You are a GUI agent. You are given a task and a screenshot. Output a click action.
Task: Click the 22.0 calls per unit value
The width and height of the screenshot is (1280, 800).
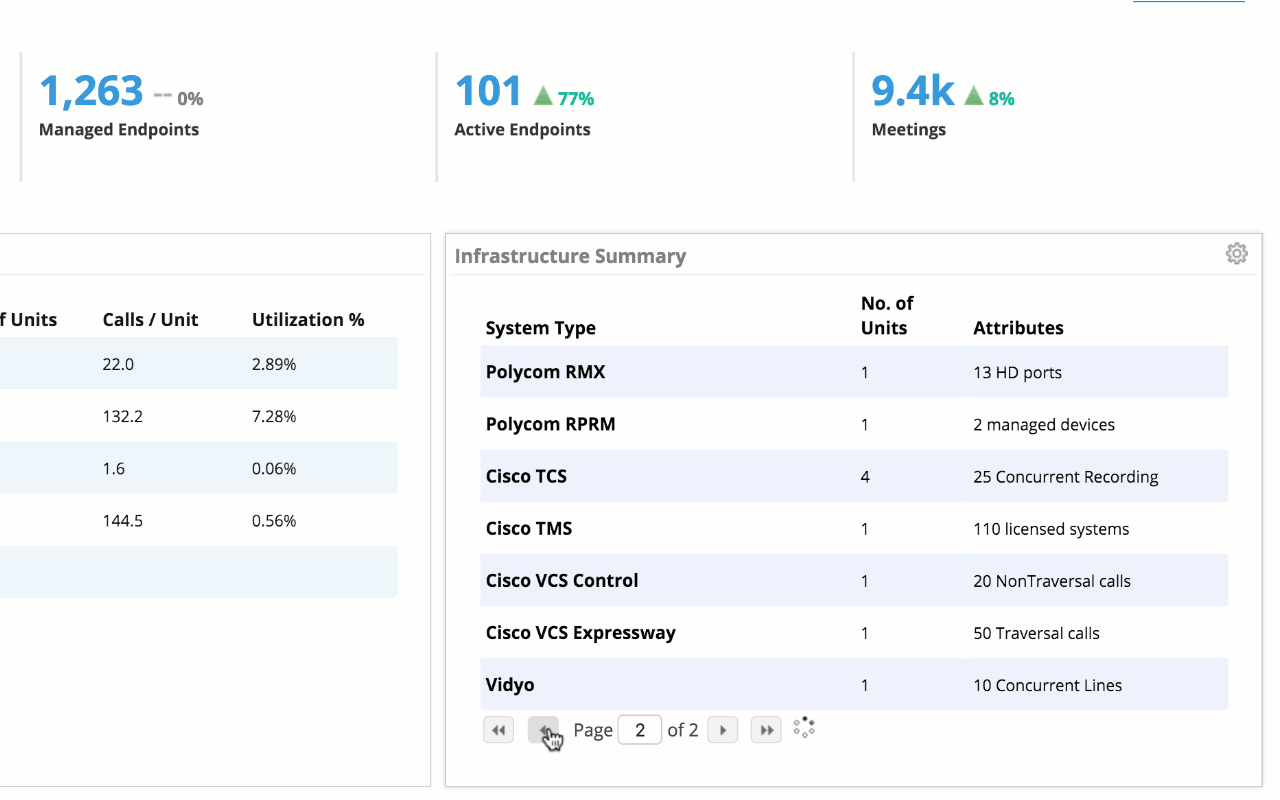(118, 364)
